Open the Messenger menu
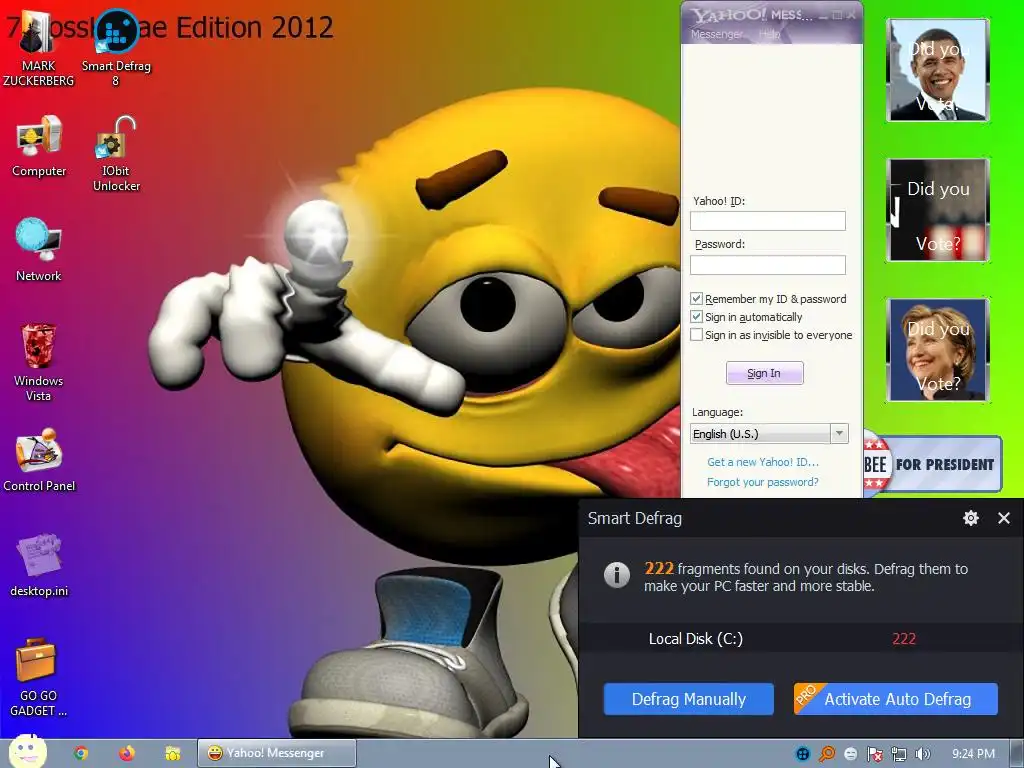1024x768 pixels. coord(716,34)
